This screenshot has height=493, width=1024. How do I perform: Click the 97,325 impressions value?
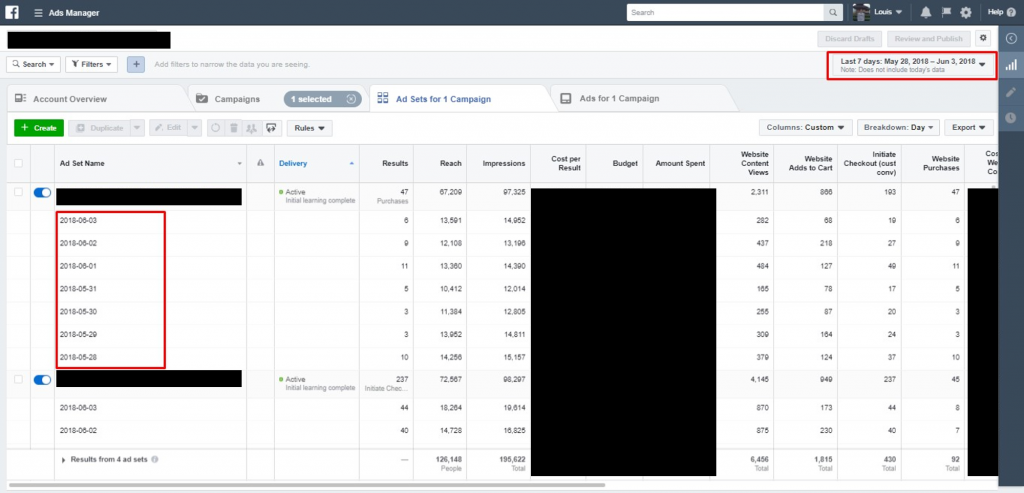(x=513, y=193)
